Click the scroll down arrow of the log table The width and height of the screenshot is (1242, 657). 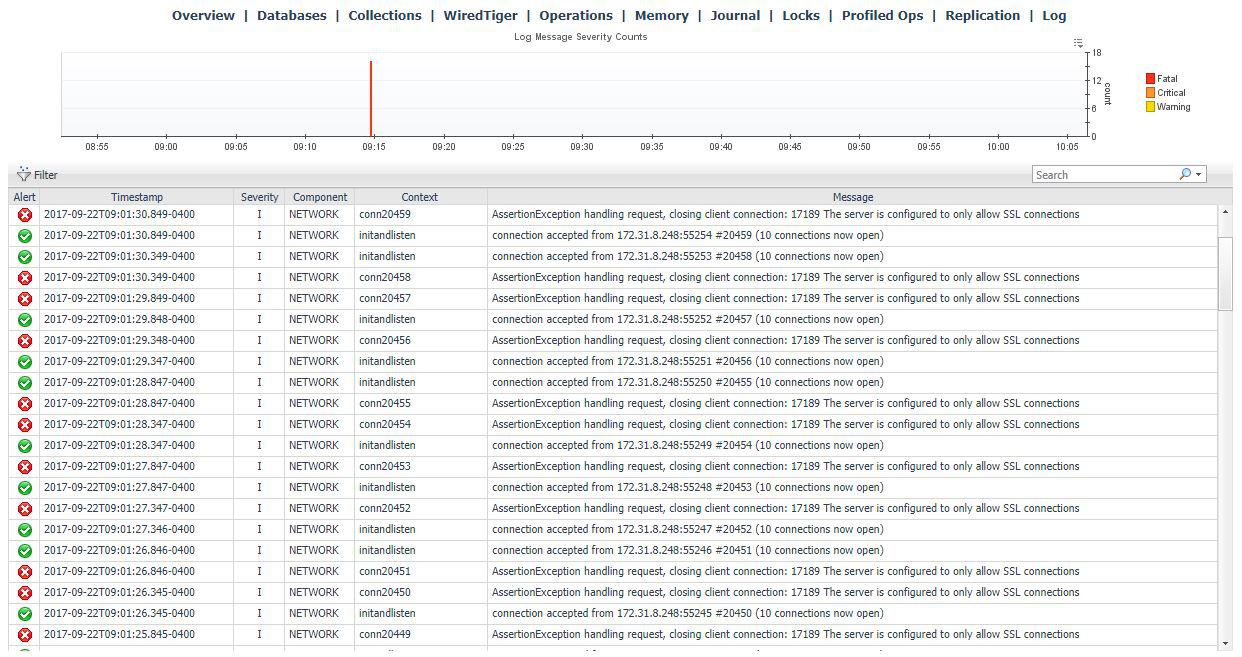point(1226,643)
